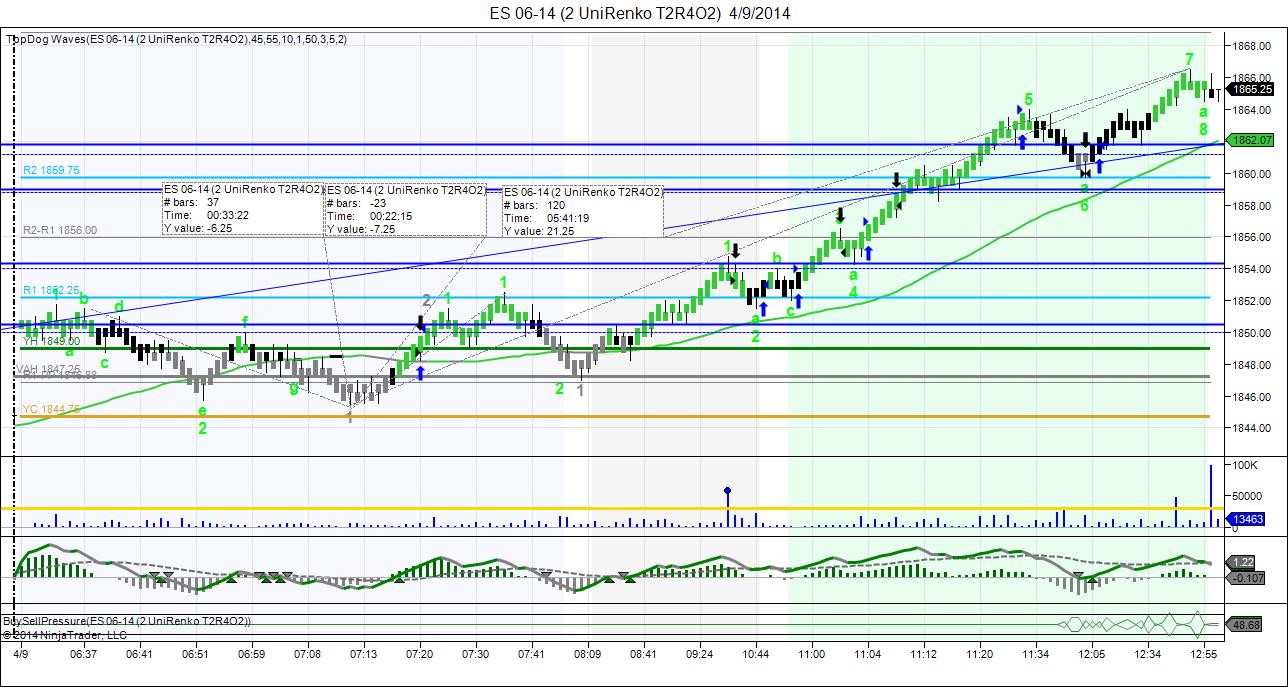Click the green wave label 5
The image size is (1288, 687).
tap(1028, 99)
